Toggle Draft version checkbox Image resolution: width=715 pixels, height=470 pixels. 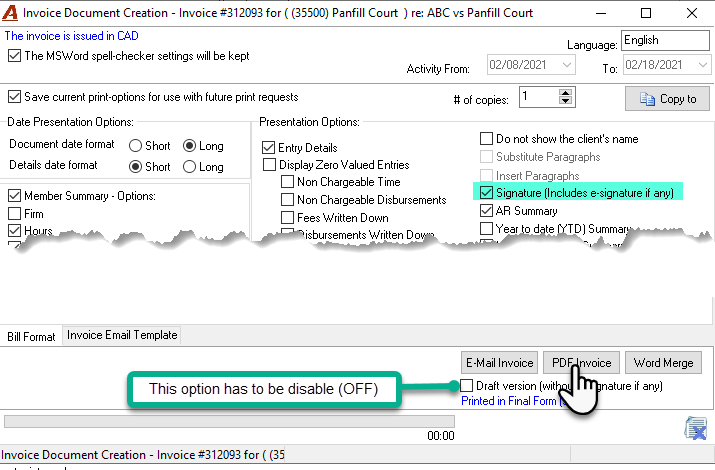466,386
